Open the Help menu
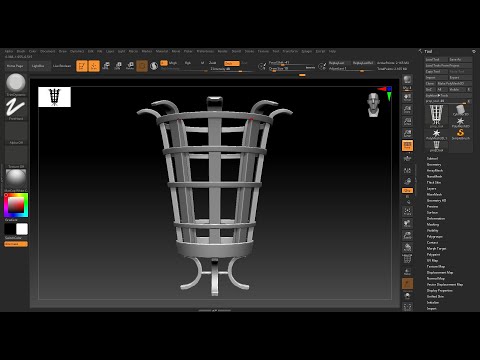This screenshot has height=360, width=480. 332,51
